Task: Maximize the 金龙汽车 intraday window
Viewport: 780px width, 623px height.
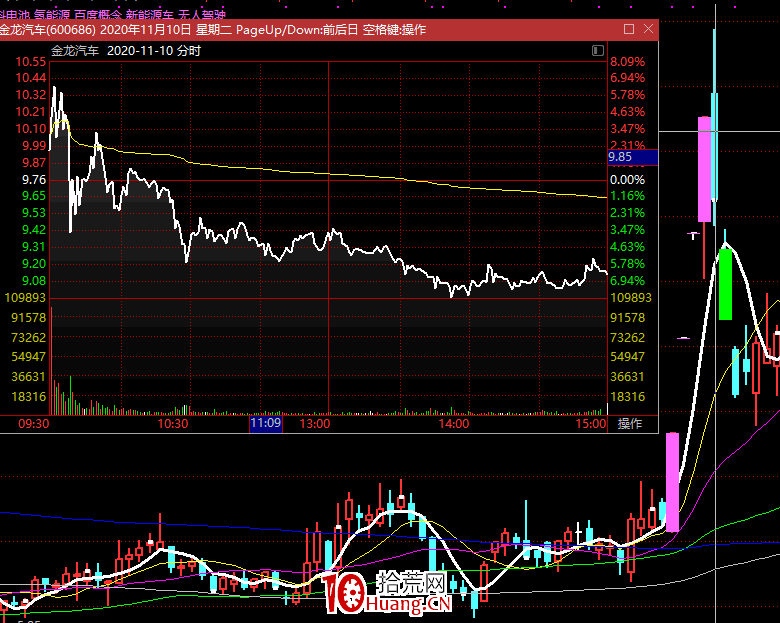Action: point(629,29)
